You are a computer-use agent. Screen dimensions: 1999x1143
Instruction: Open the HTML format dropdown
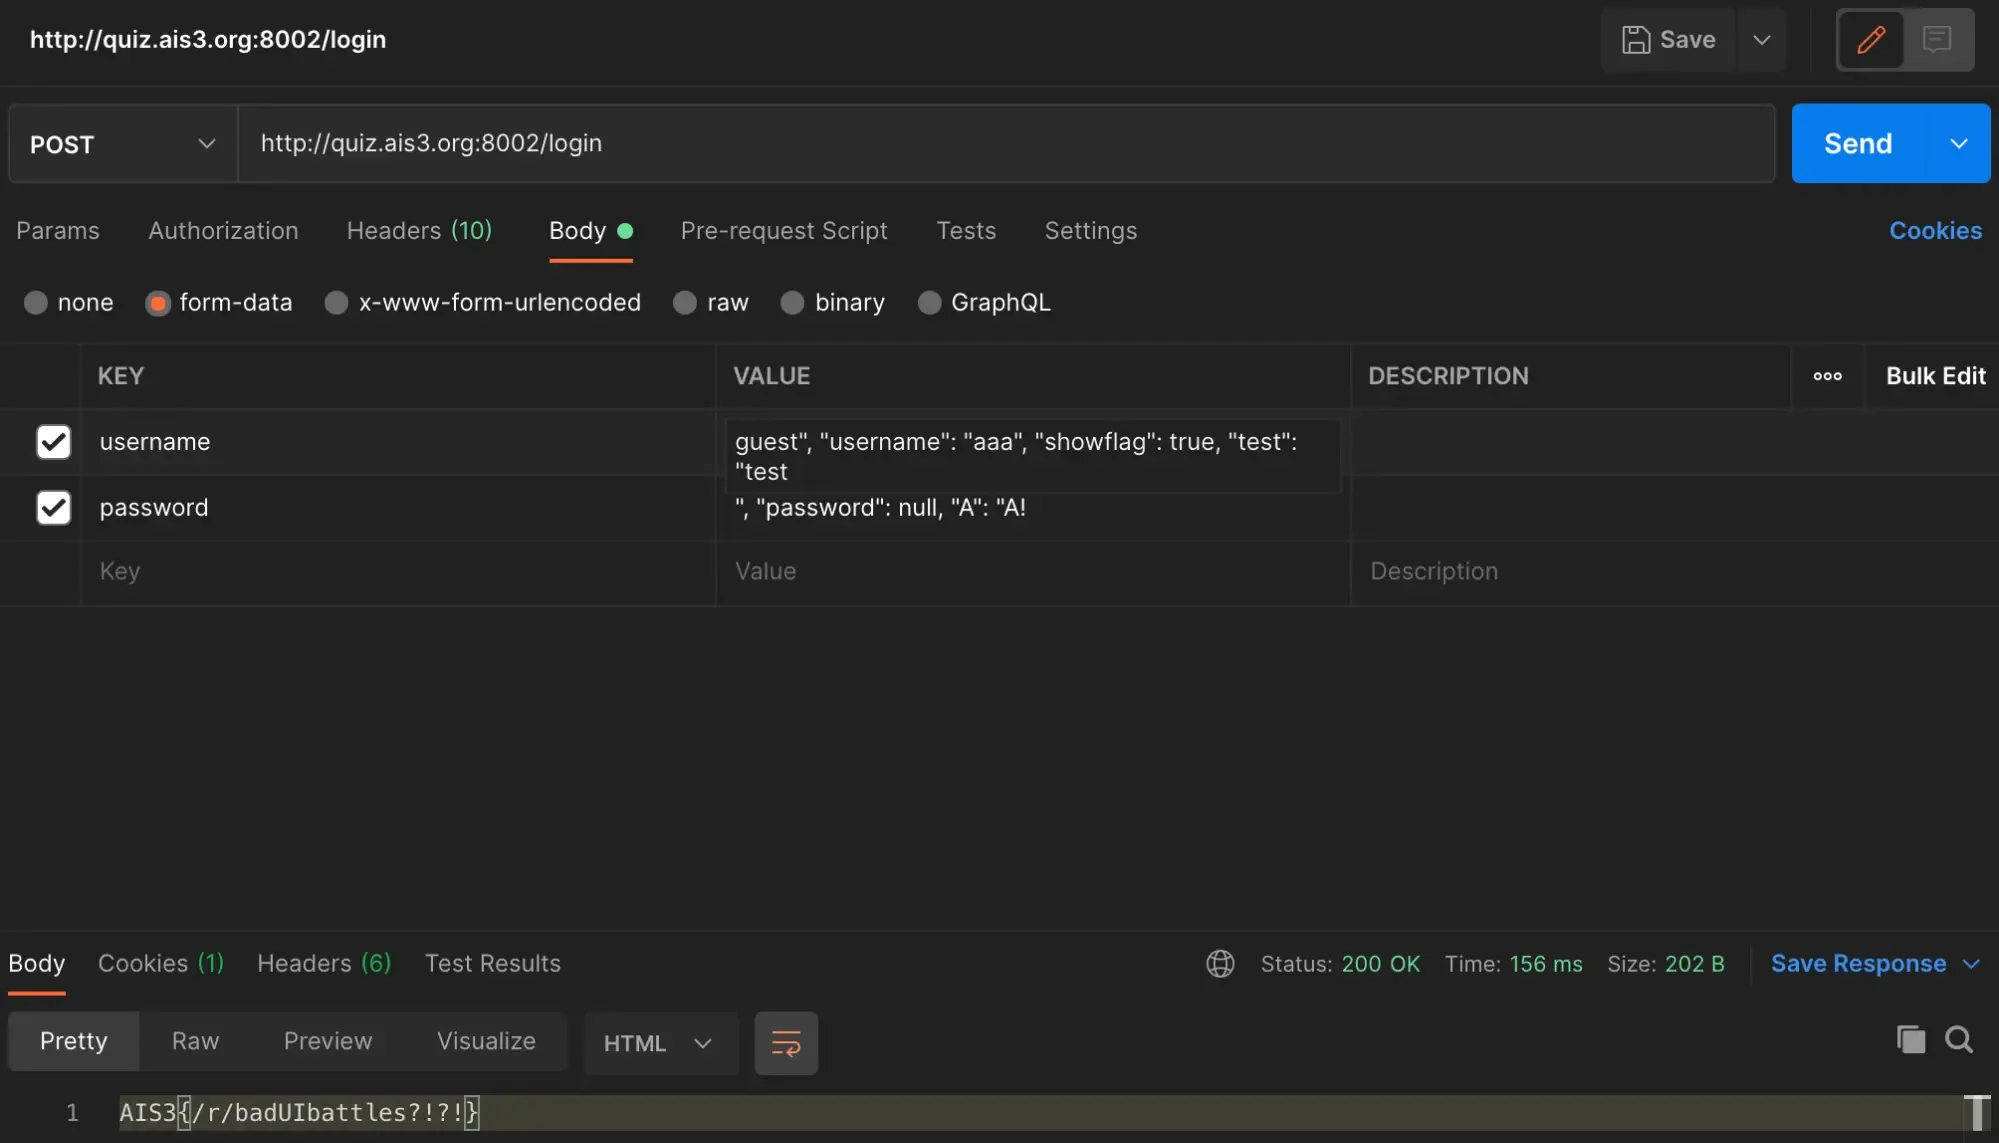coord(659,1043)
